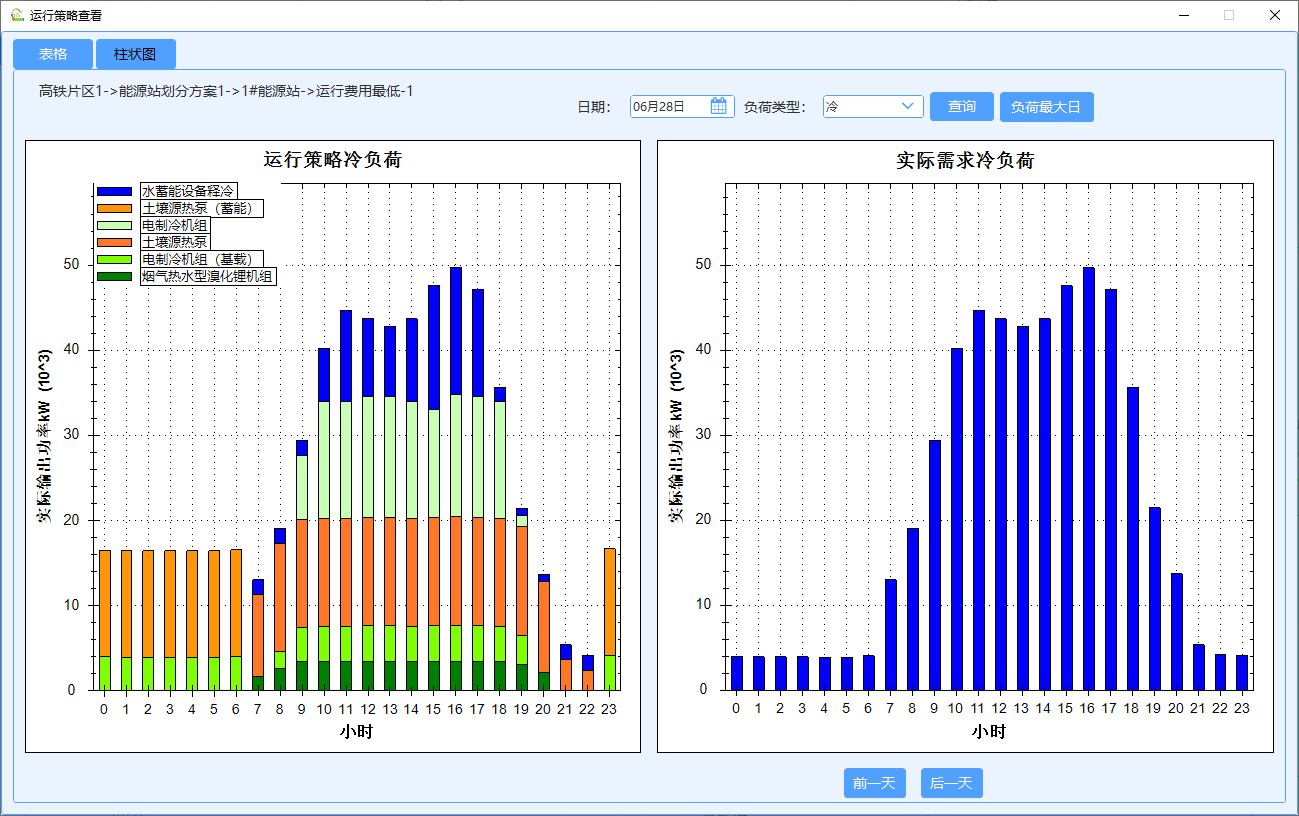Switch to the 表格 tab
The image size is (1299, 816).
coord(53,55)
